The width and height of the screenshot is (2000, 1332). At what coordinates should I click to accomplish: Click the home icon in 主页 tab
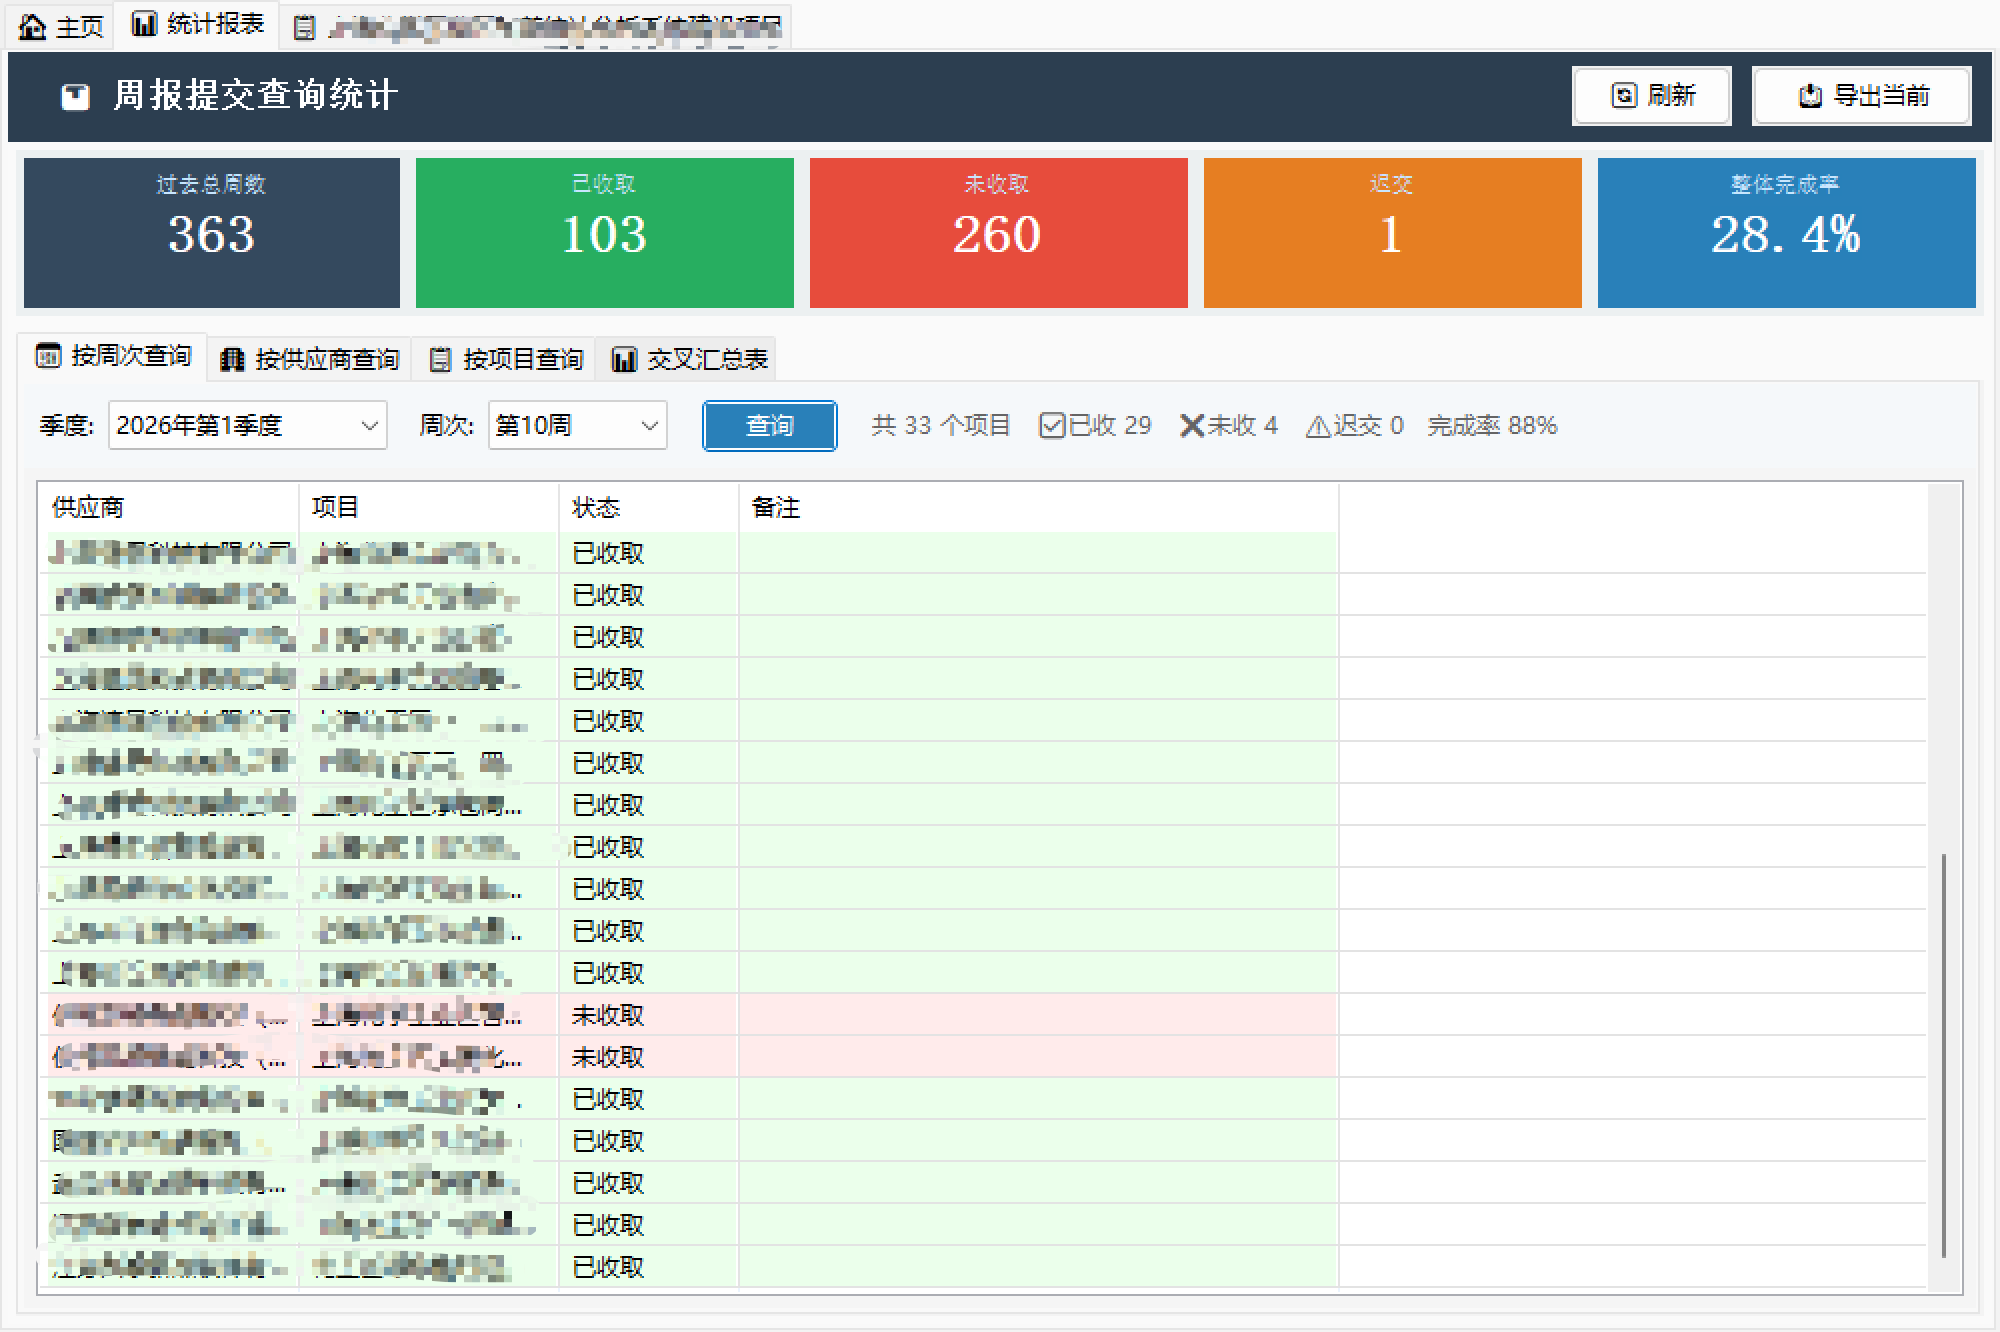coord(33,26)
